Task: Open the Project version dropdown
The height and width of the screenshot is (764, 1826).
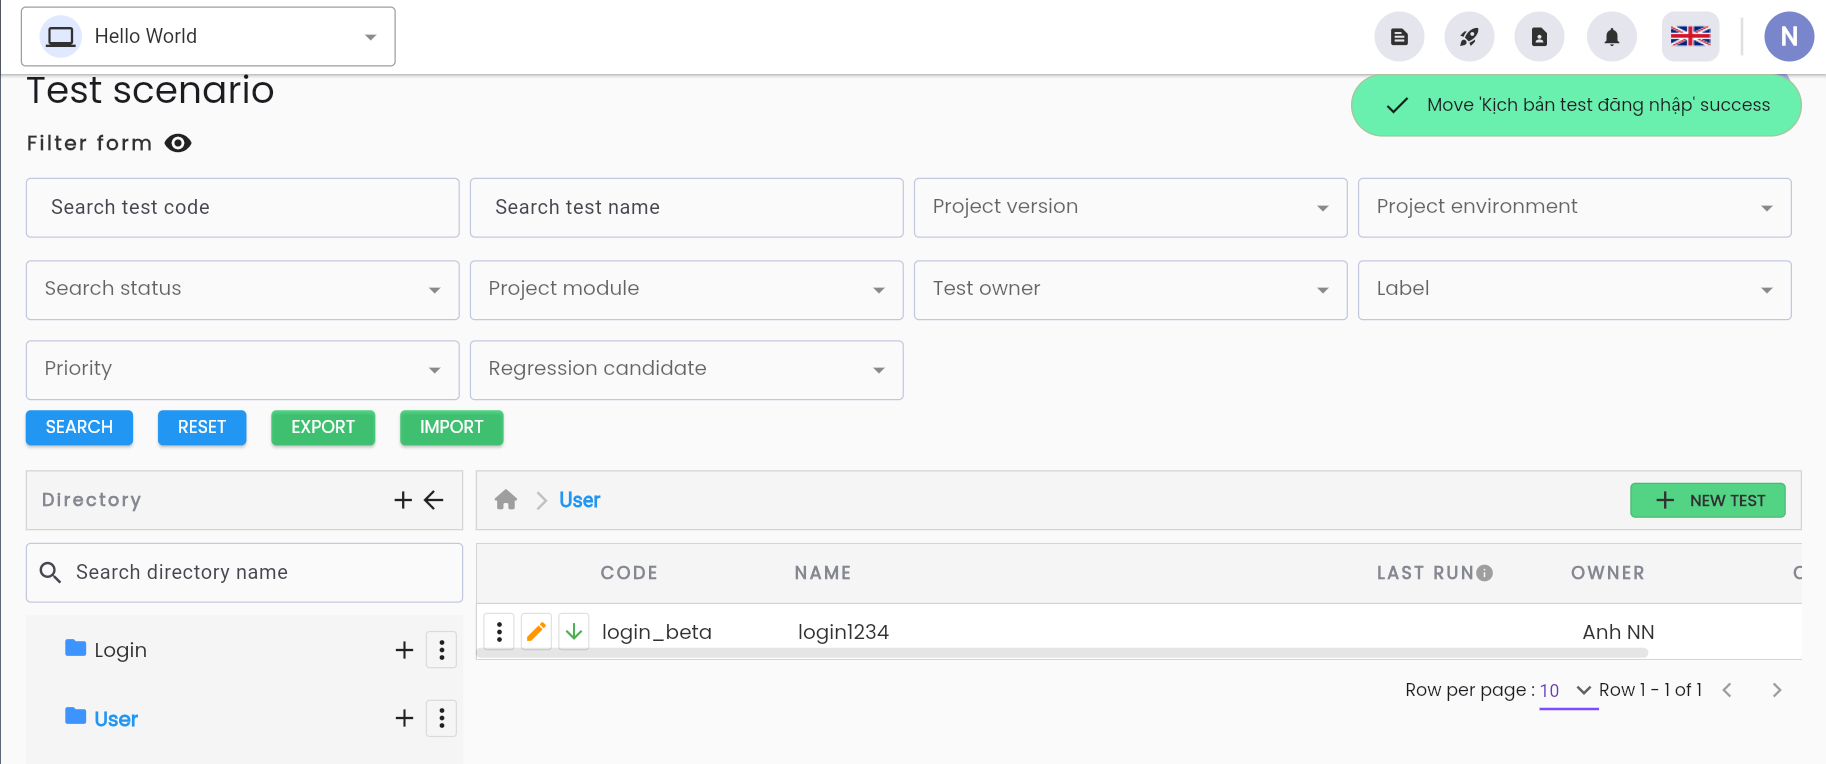Action: [1130, 208]
